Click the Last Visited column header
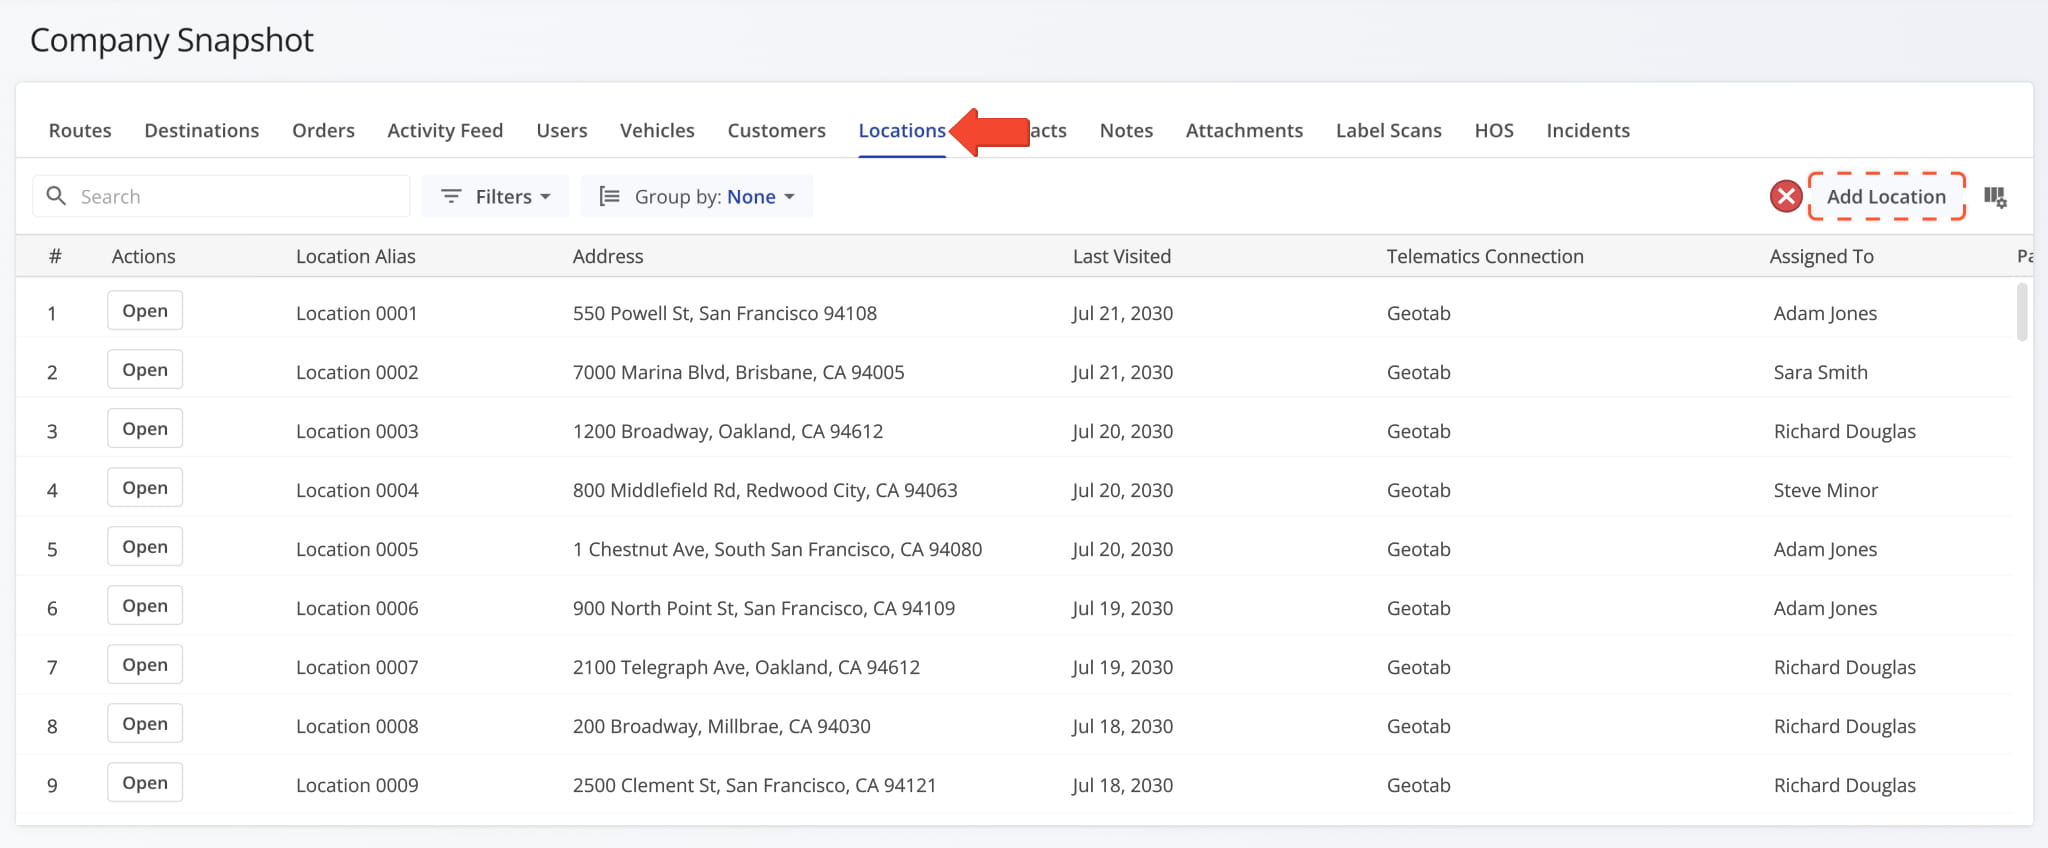The image size is (2048, 848). click(x=1122, y=256)
